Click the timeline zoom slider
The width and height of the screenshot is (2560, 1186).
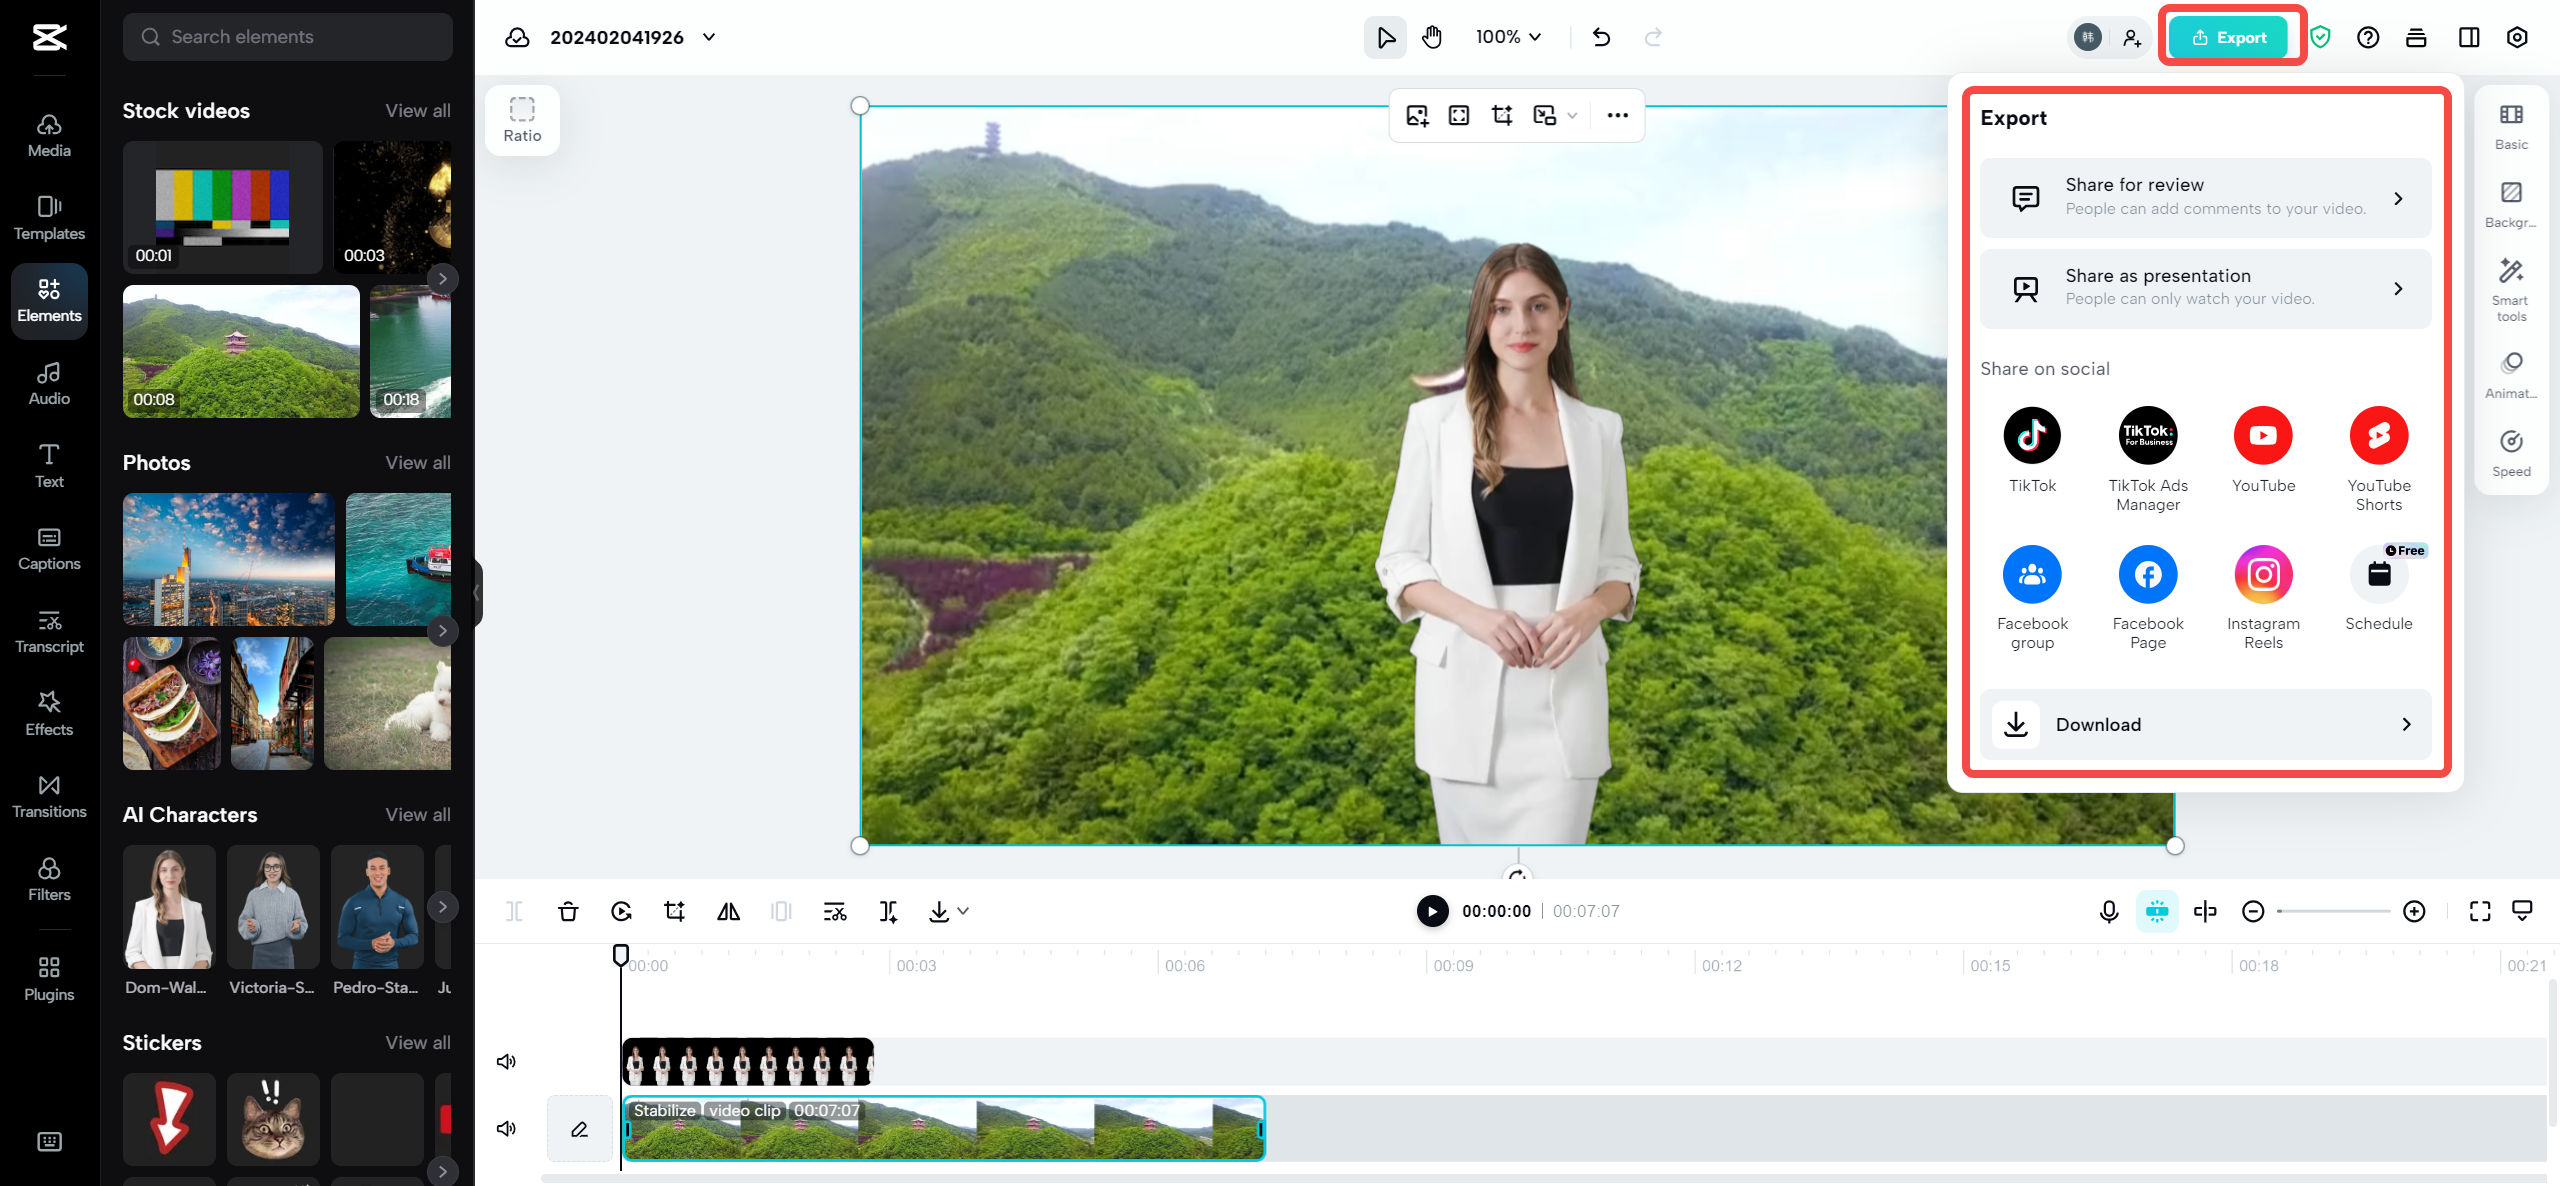2333,911
